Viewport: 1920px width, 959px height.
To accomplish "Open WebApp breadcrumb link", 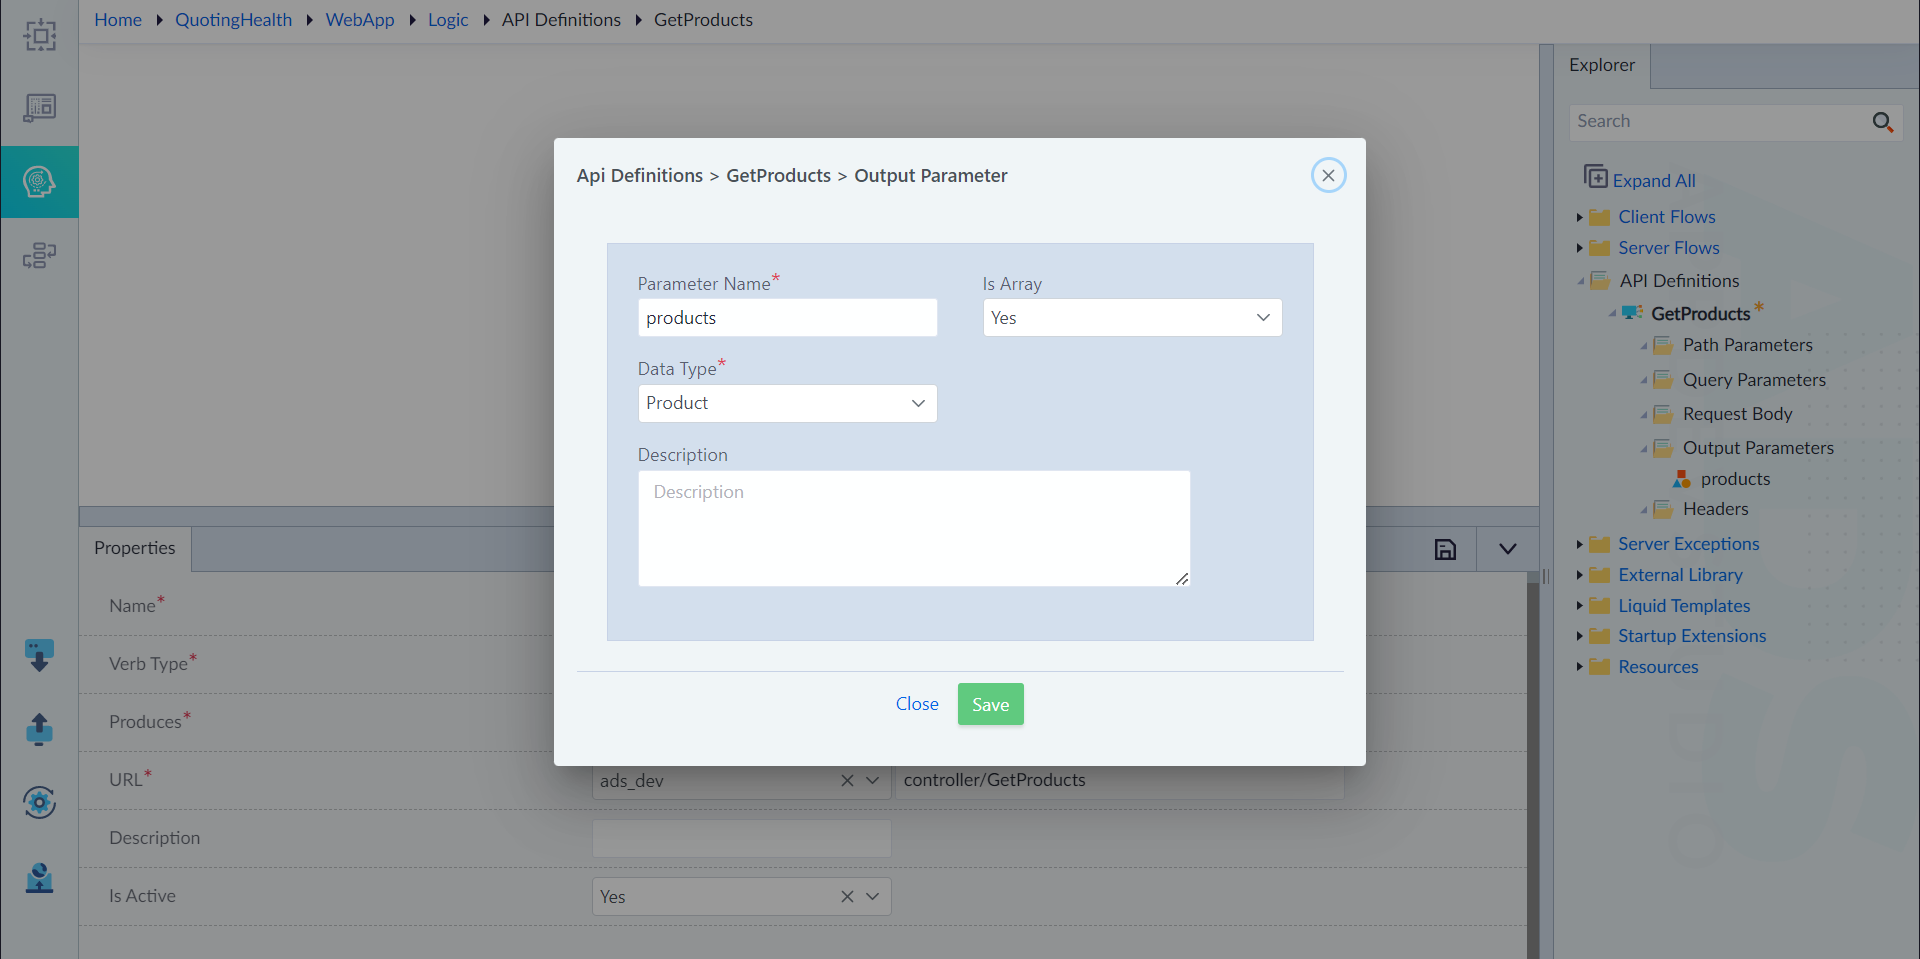I will coord(360,20).
